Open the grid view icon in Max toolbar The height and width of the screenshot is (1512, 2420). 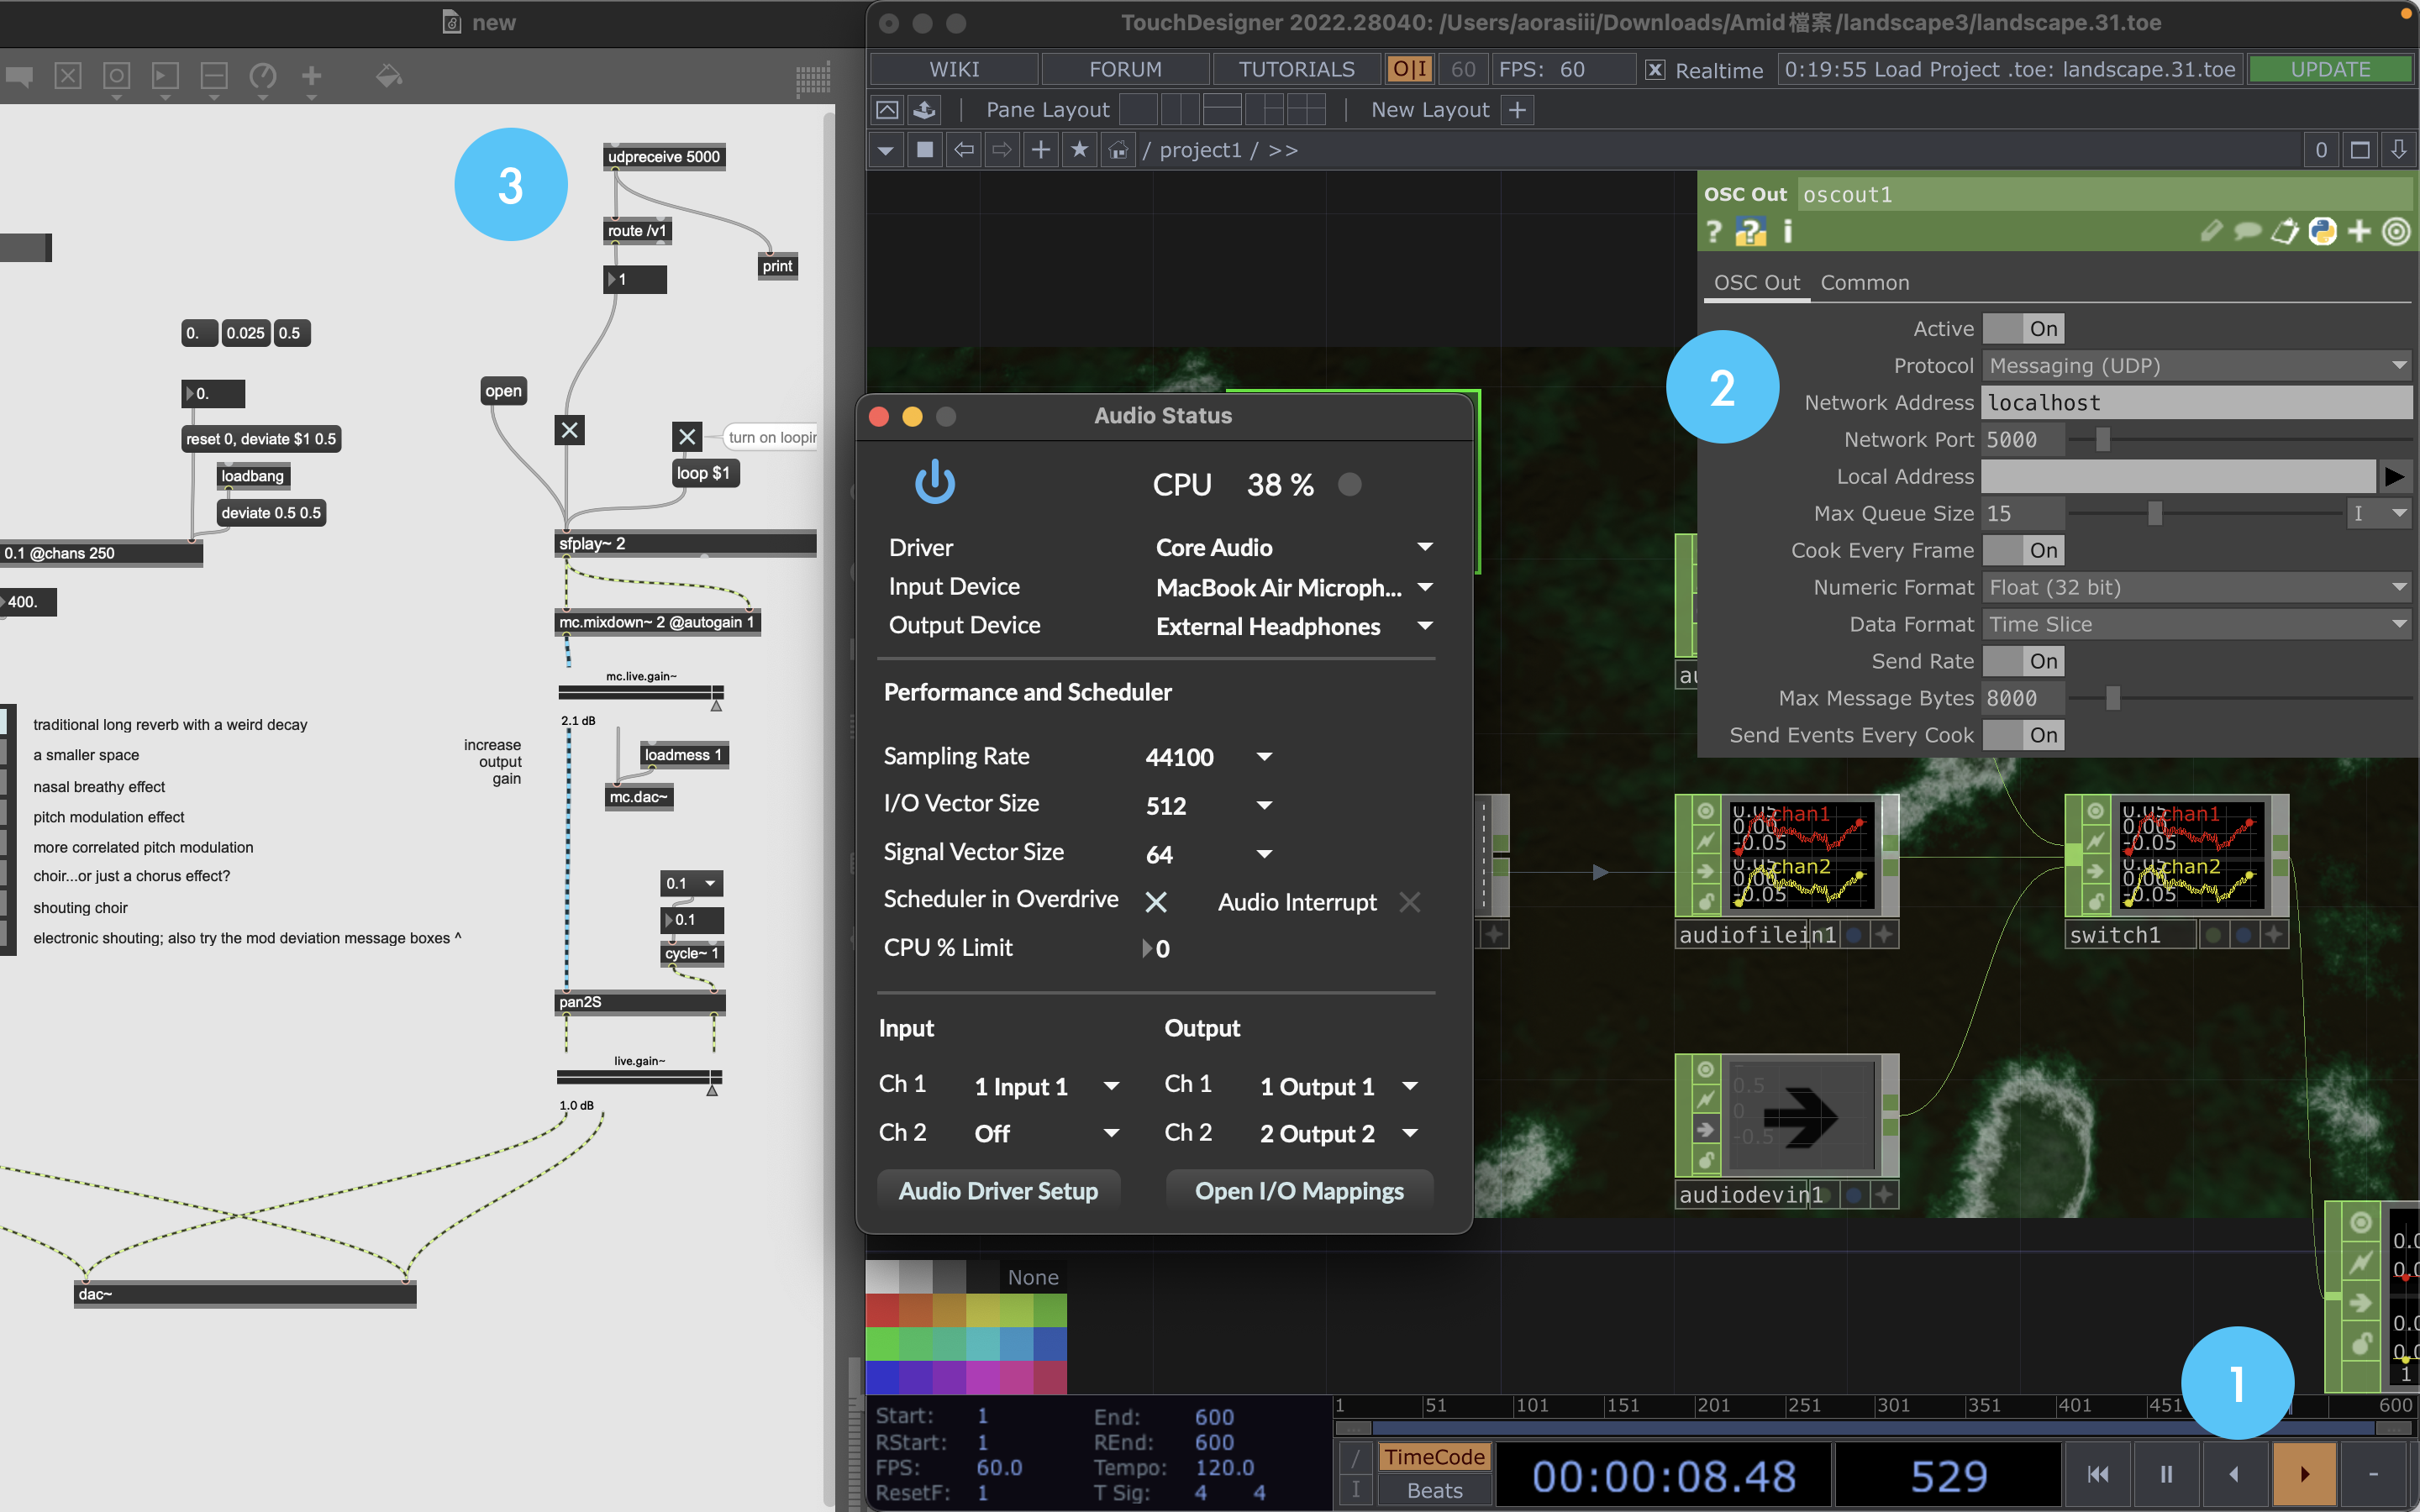point(813,79)
